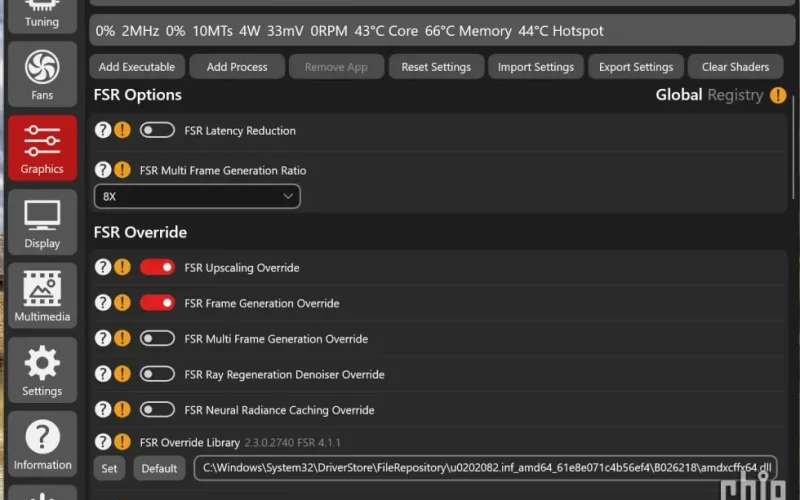This screenshot has height=500, width=800.
Task: Open the Settings gear section
Action: (42, 370)
